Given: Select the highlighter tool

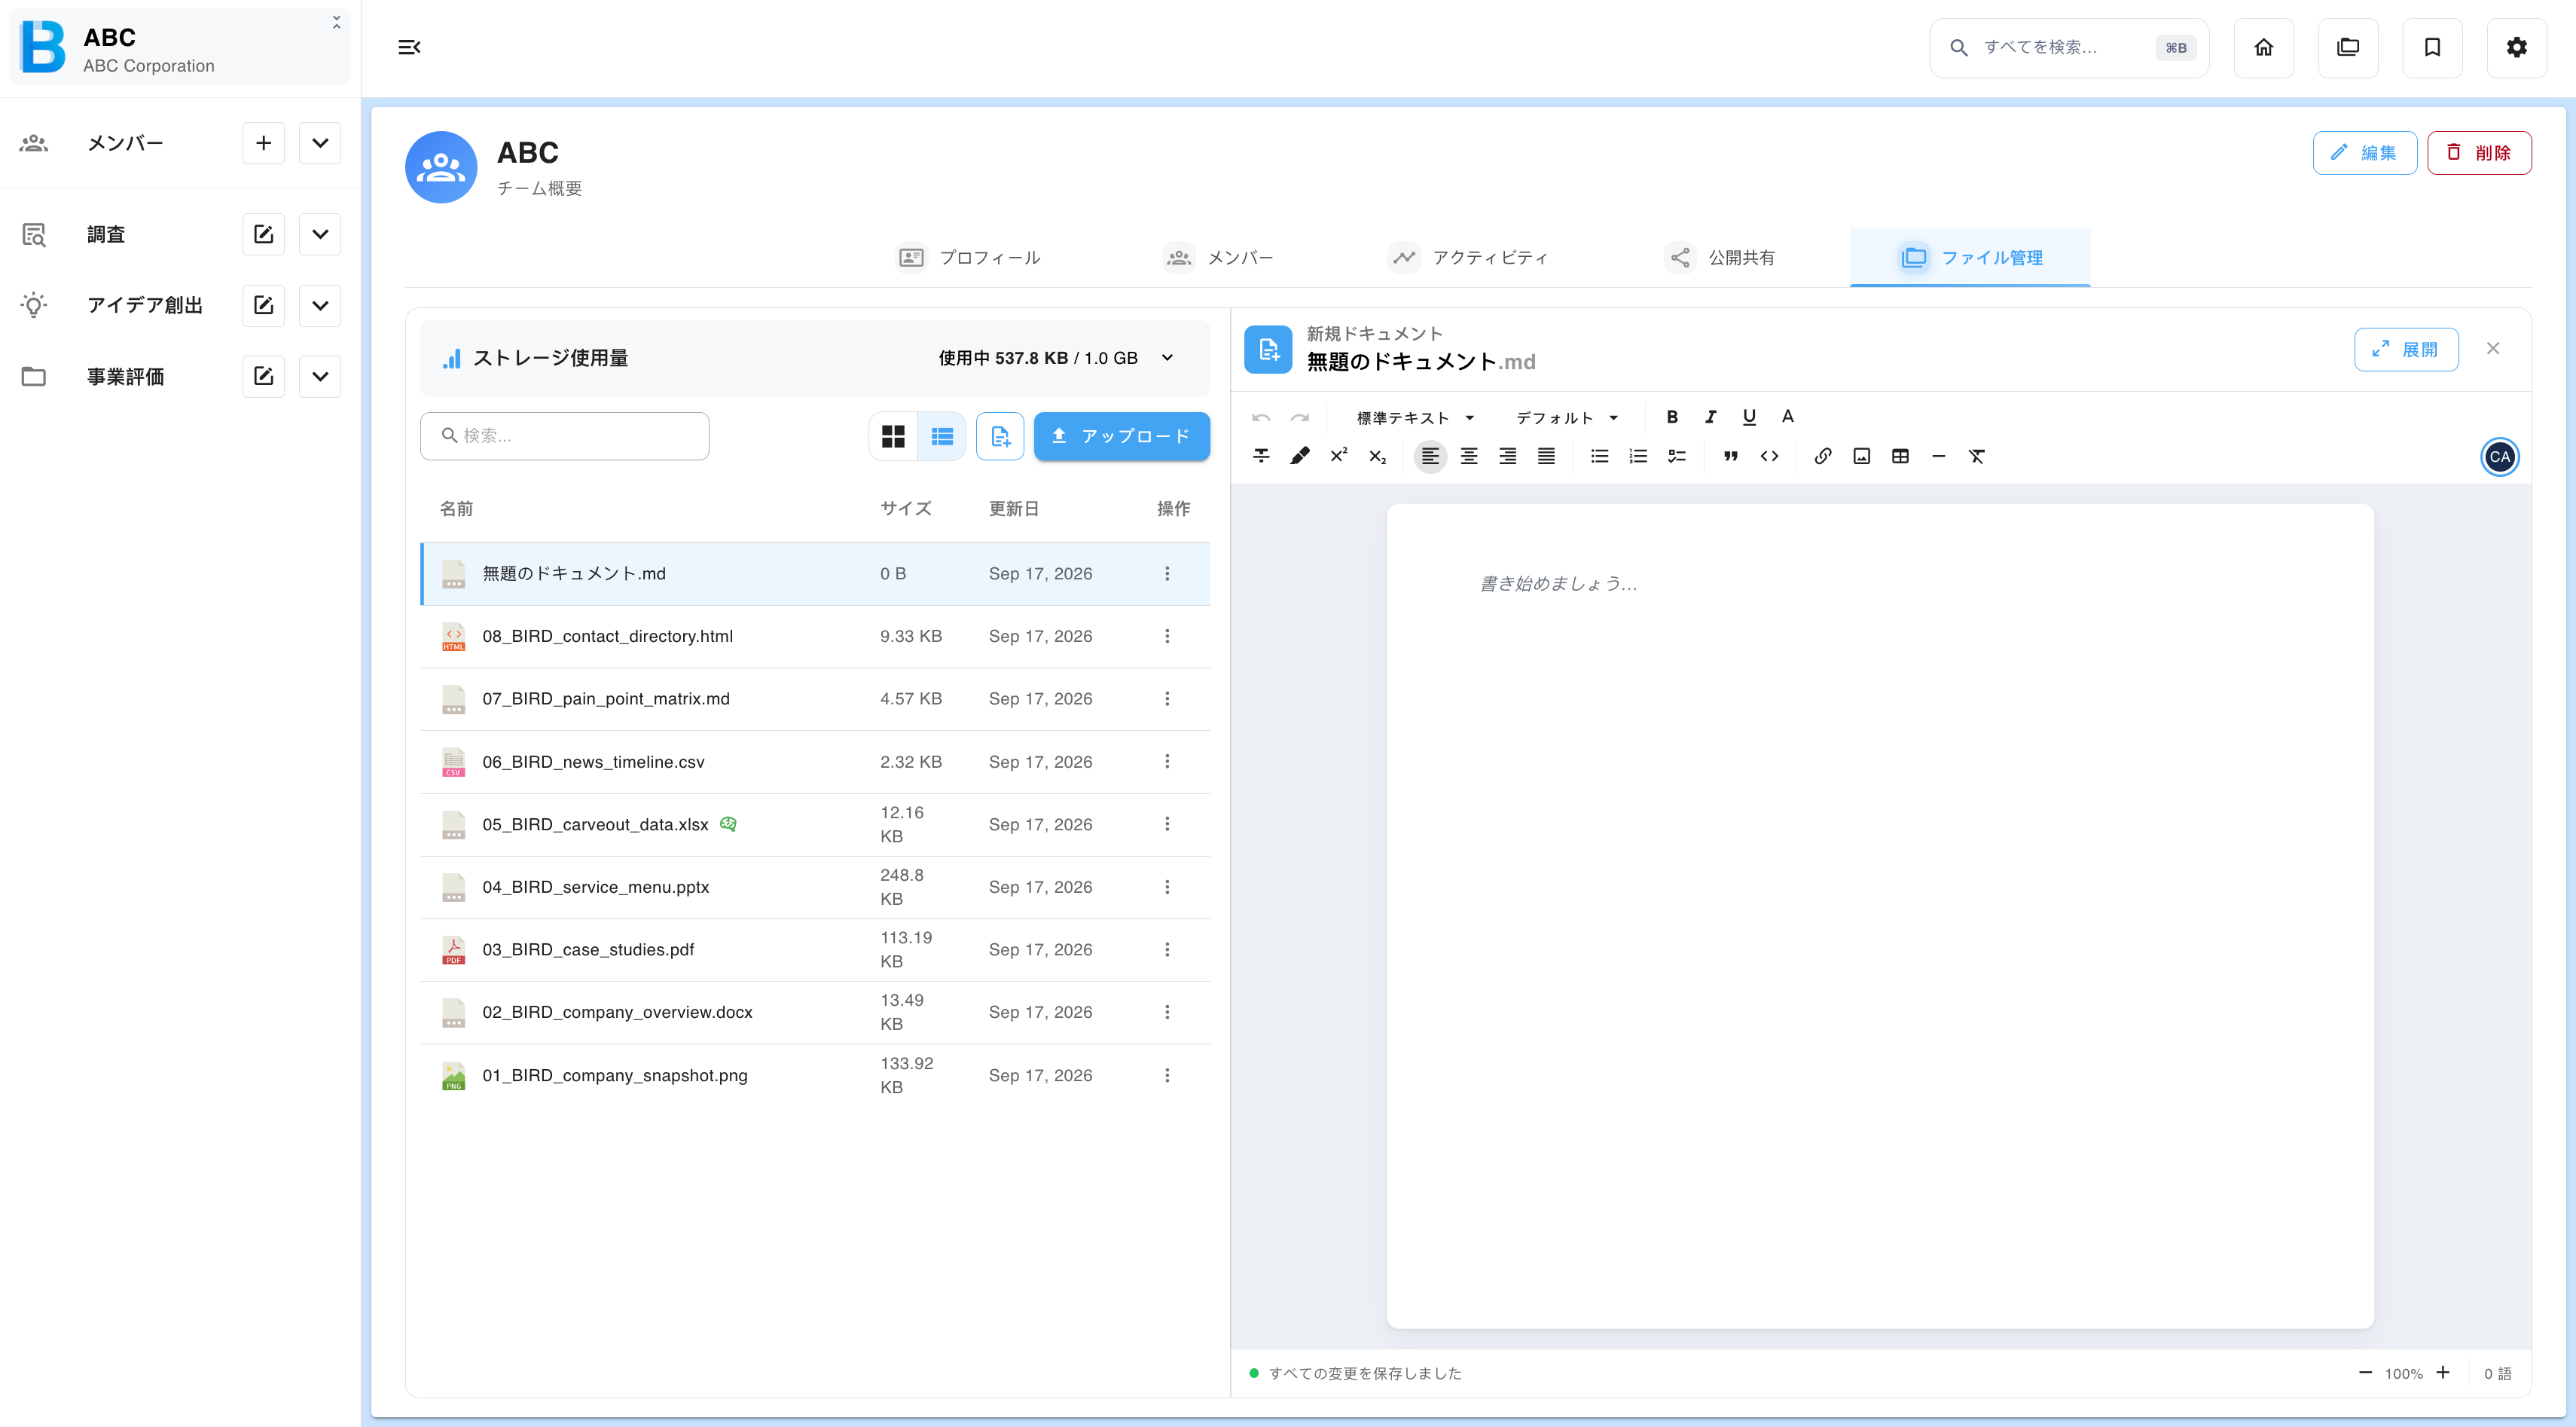Looking at the screenshot, I should [x=1300, y=456].
